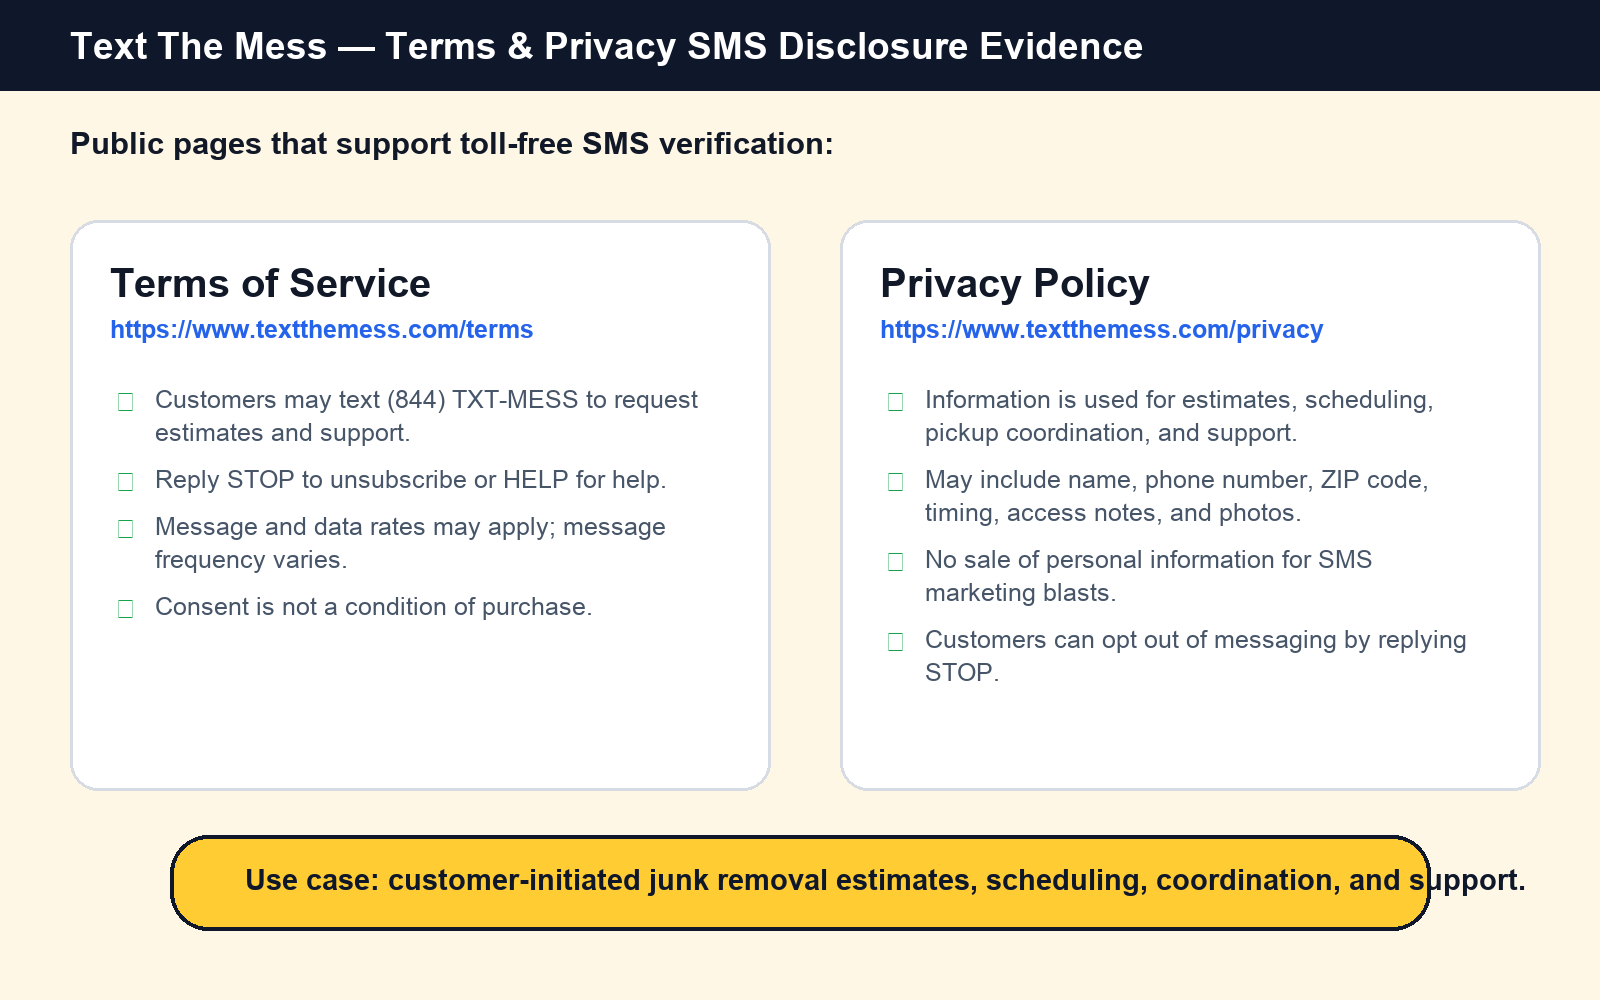1600x1000 pixels.
Task: Click the page title 'Text The Mess' header
Action: [x=606, y=46]
